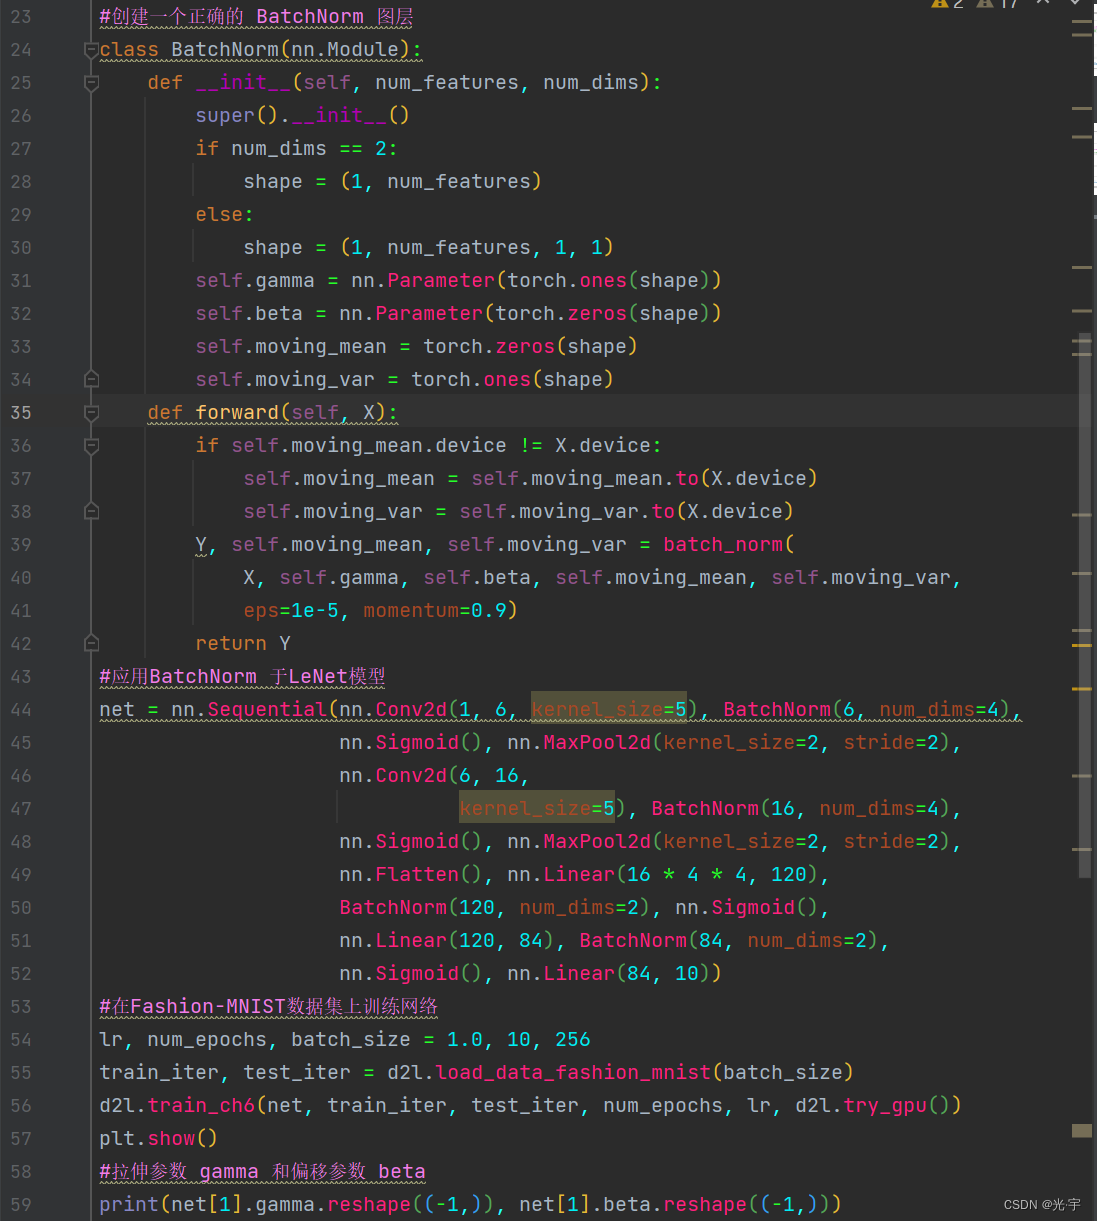Screen dimensions: 1097x1221
Task: Place cursor on 'class BatchNorm(nn.Module):' text
Action: (261, 50)
